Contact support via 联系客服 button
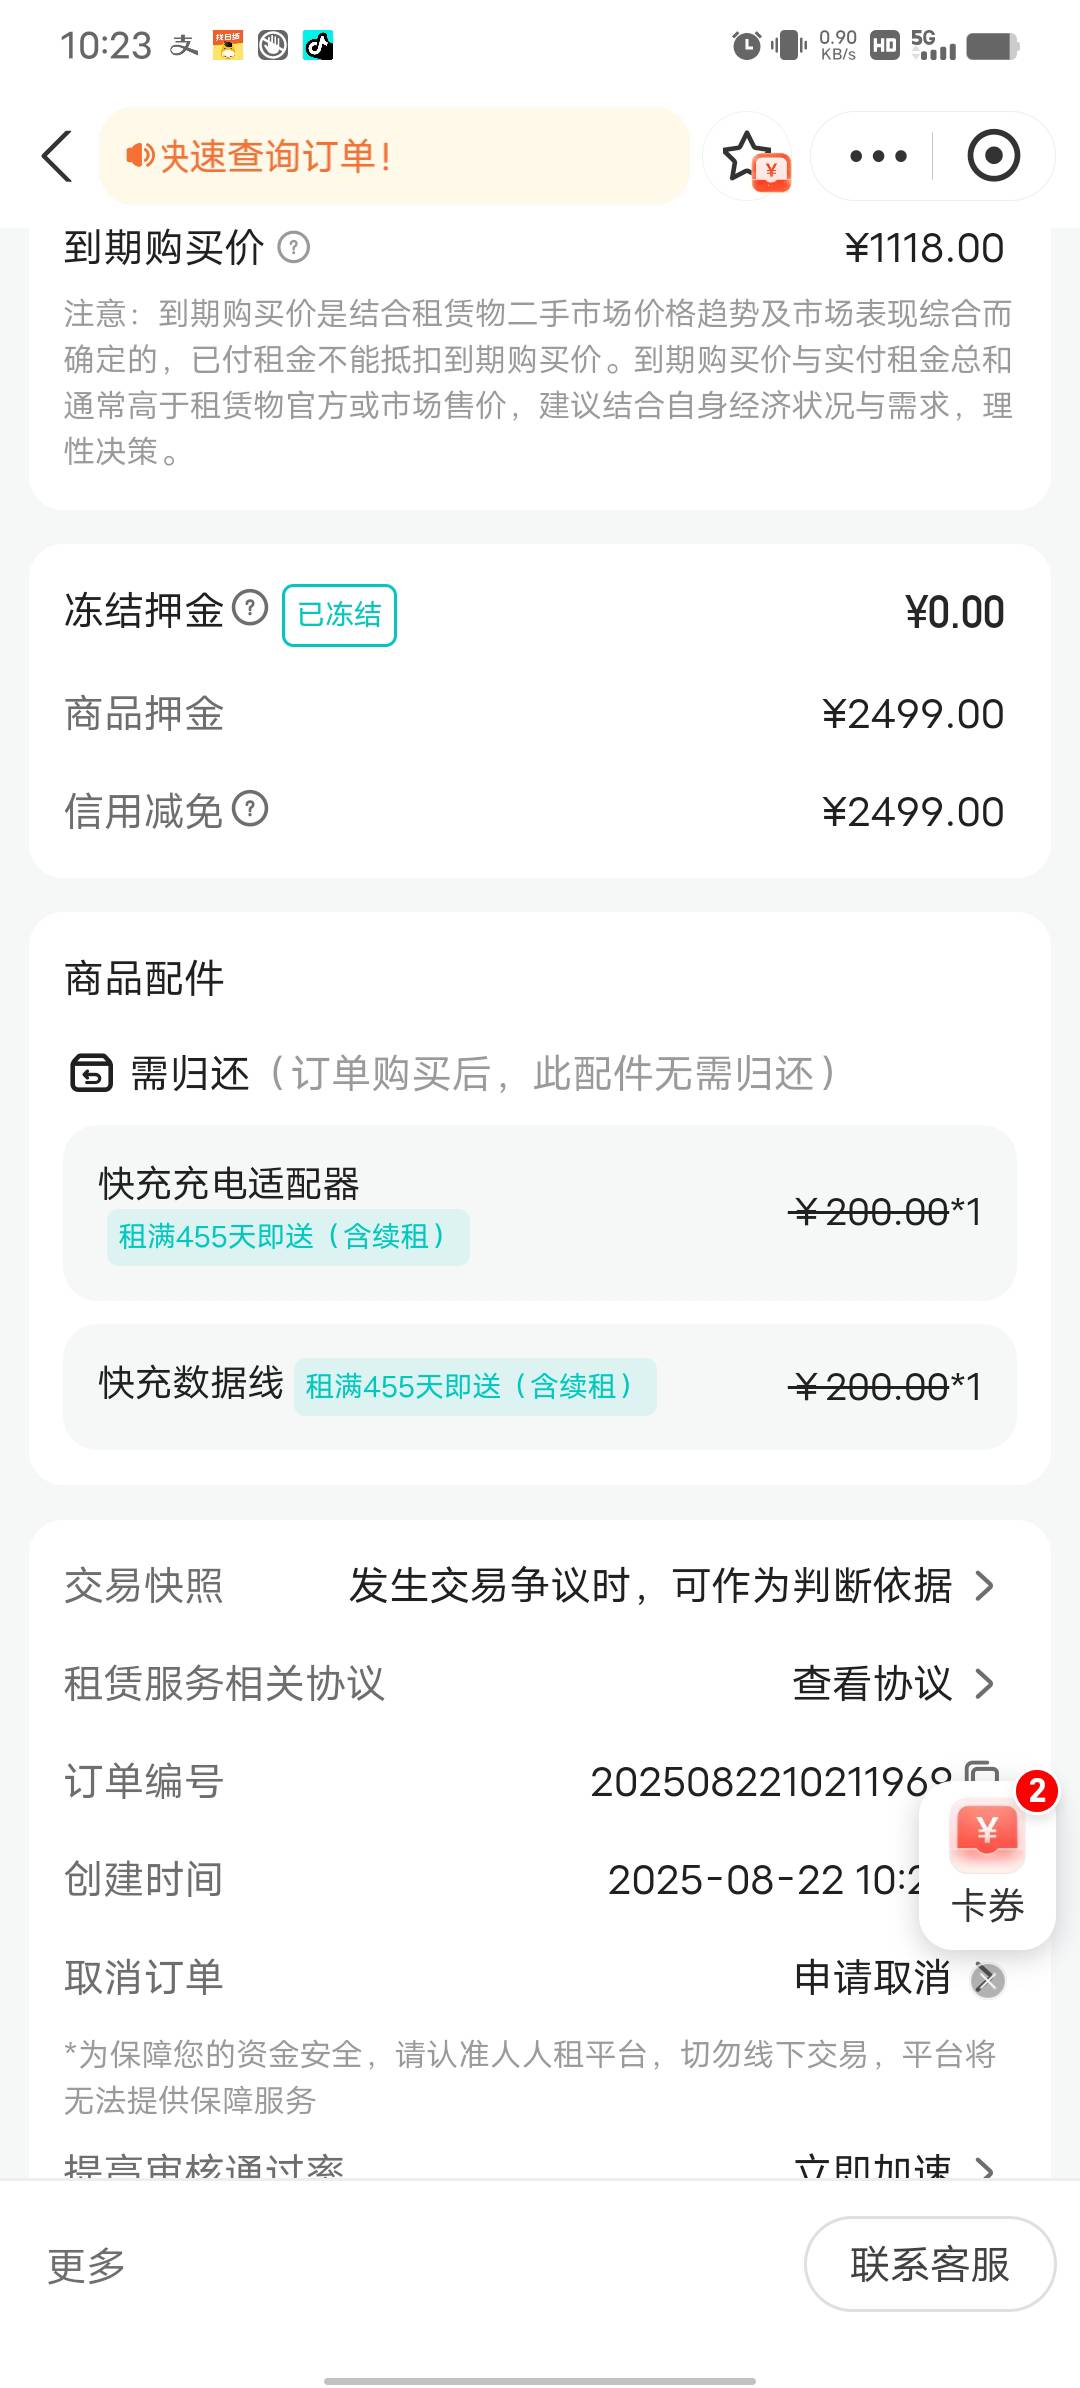This screenshot has width=1080, height=2388. (930, 2264)
